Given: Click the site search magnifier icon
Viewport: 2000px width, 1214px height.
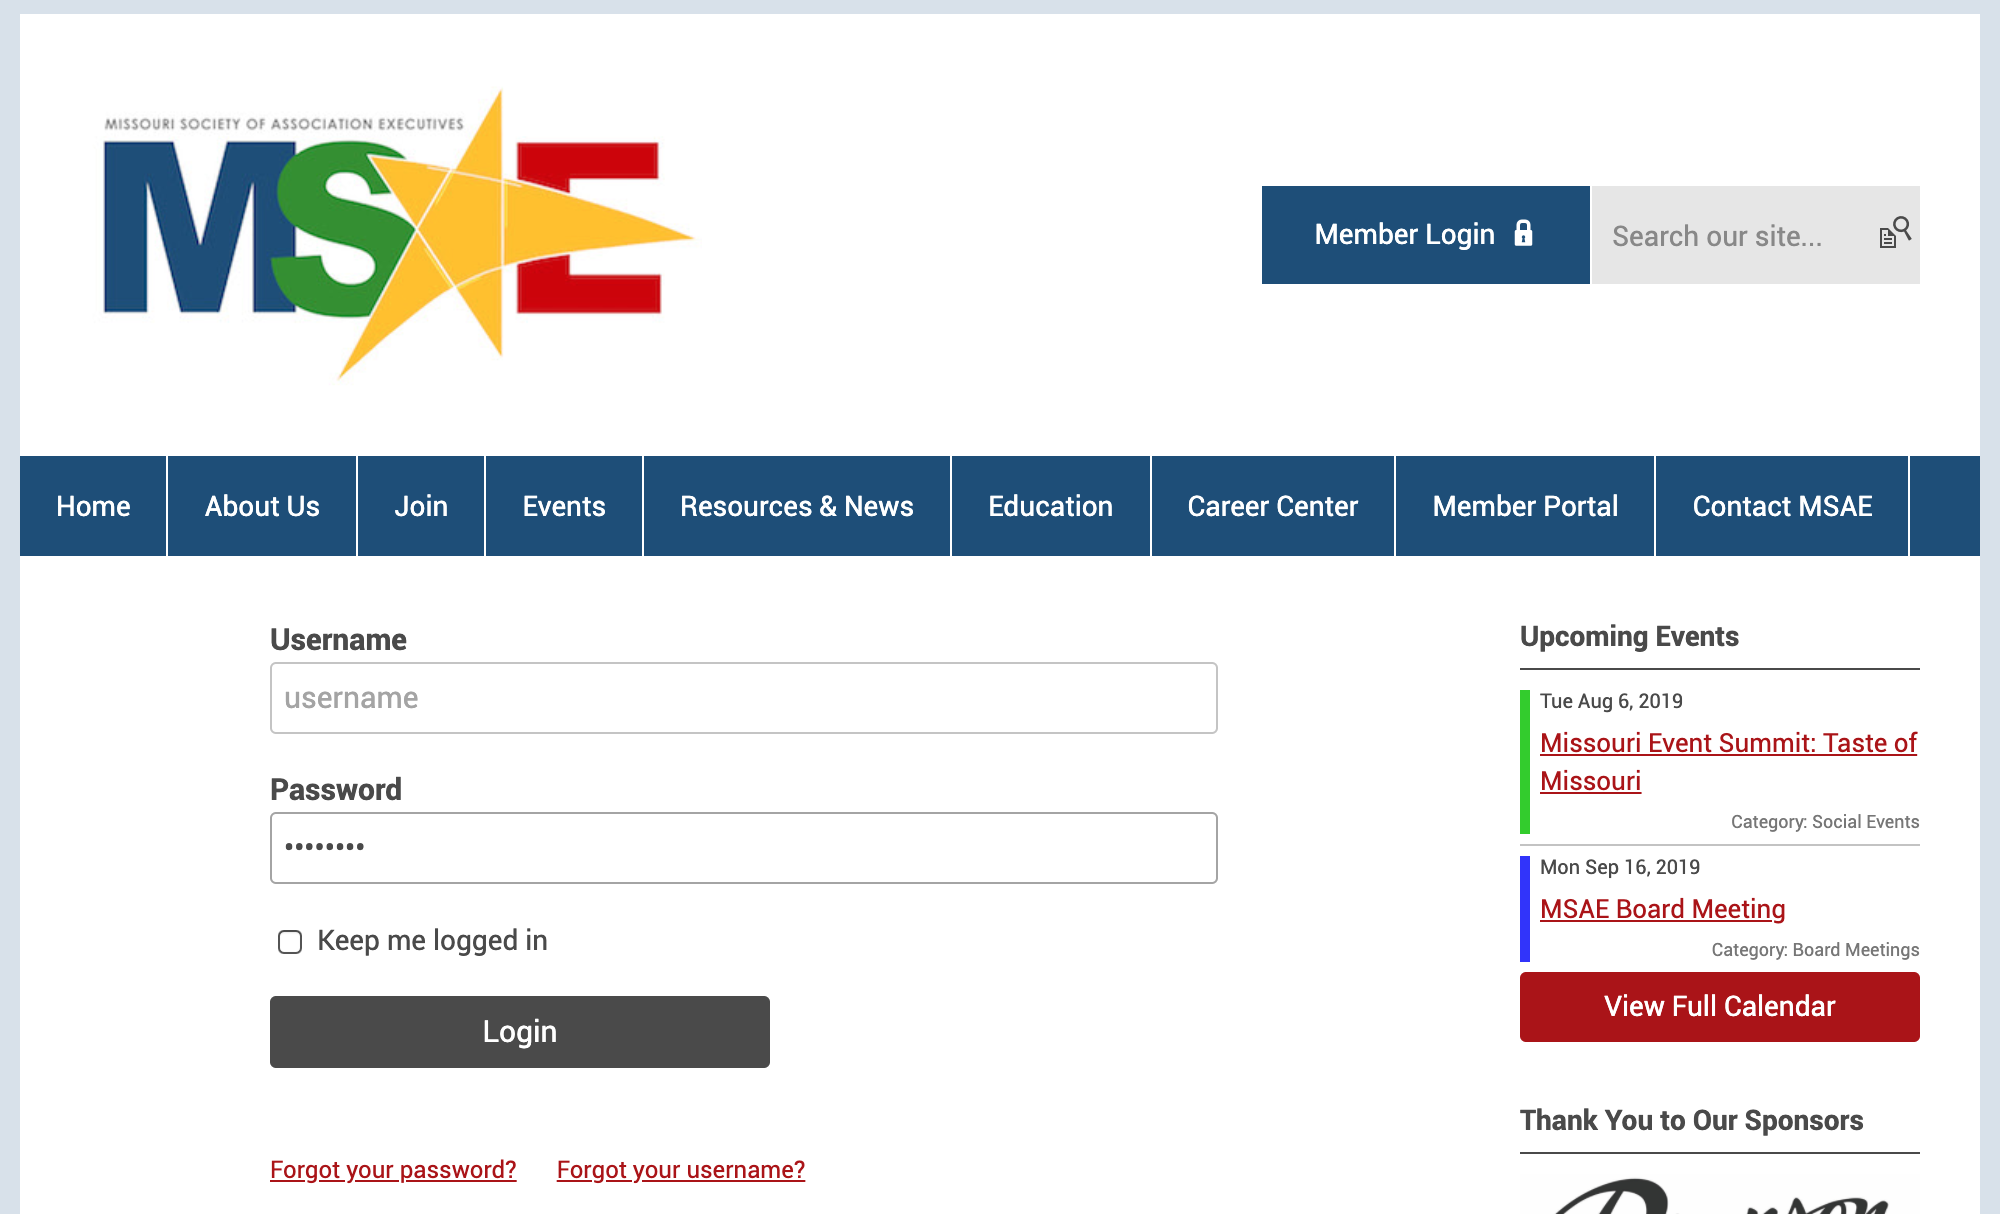Looking at the screenshot, I should click(x=1895, y=233).
